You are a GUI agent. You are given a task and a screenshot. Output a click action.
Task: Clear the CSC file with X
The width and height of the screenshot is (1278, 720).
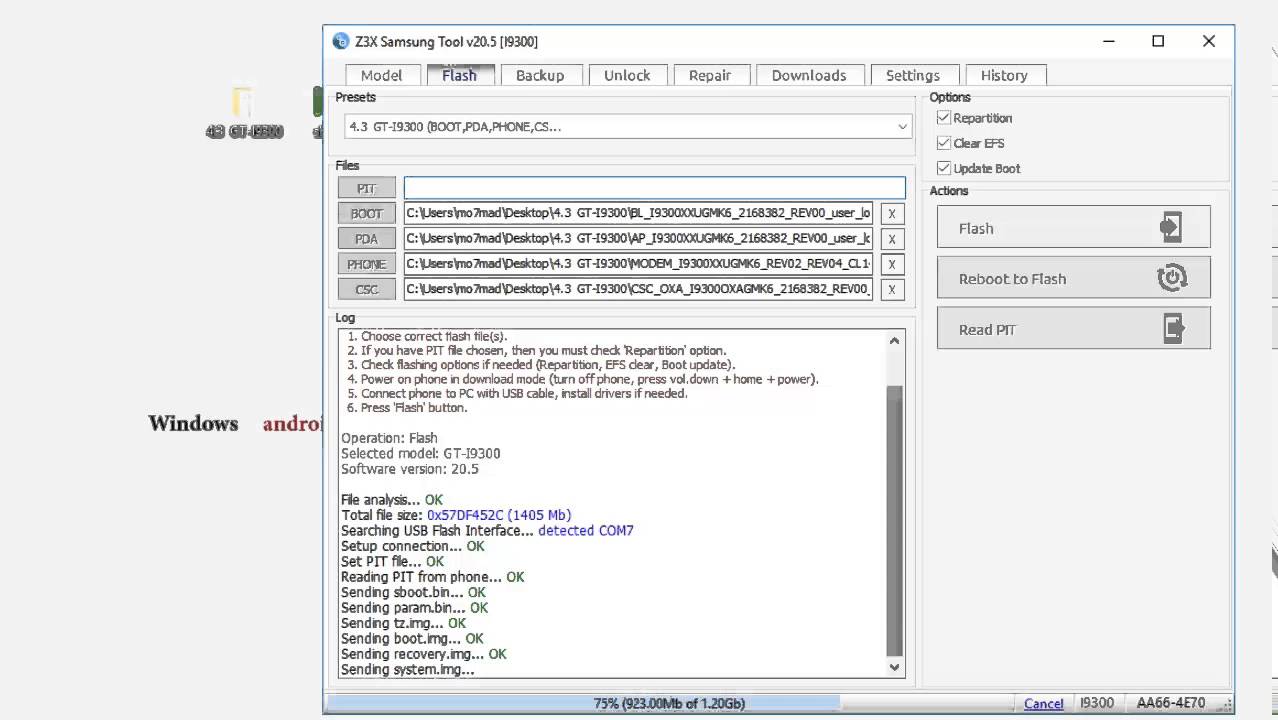point(891,290)
